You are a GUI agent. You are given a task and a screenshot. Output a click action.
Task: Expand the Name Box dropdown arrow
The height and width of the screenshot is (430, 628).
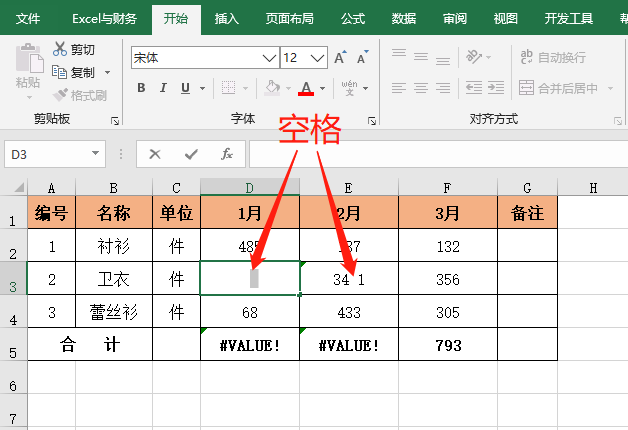coord(95,153)
